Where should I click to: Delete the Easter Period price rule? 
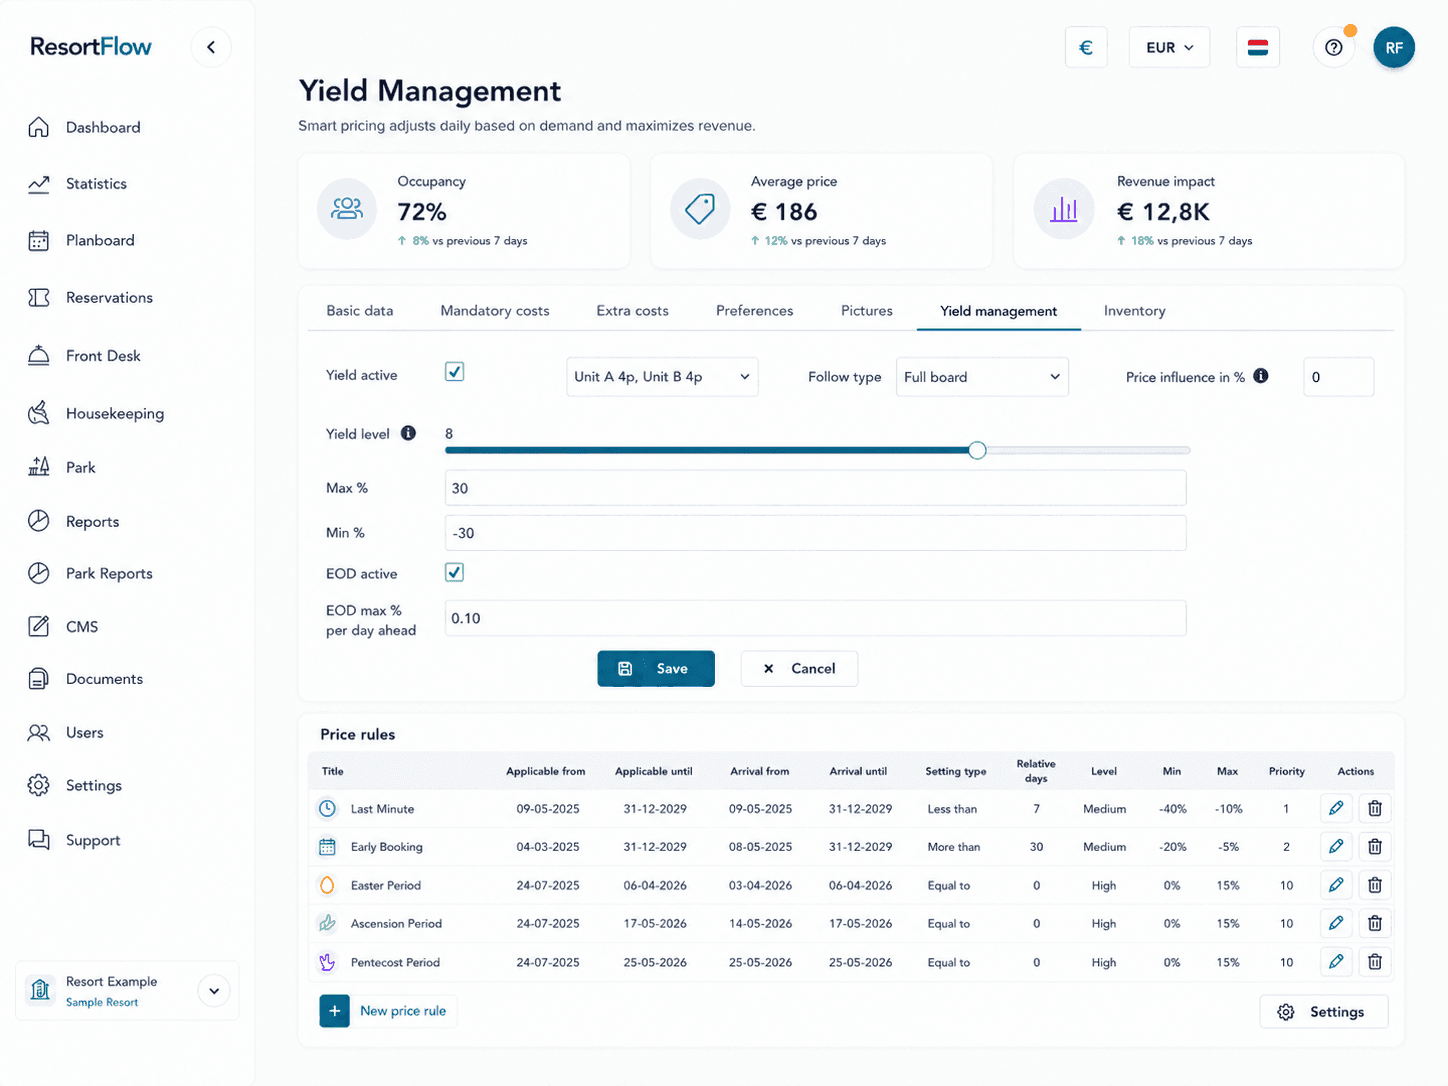(1375, 885)
